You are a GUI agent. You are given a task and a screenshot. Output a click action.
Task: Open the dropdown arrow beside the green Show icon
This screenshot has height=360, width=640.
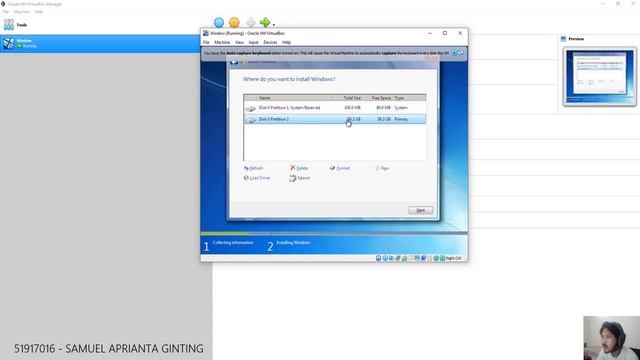pos(274,24)
